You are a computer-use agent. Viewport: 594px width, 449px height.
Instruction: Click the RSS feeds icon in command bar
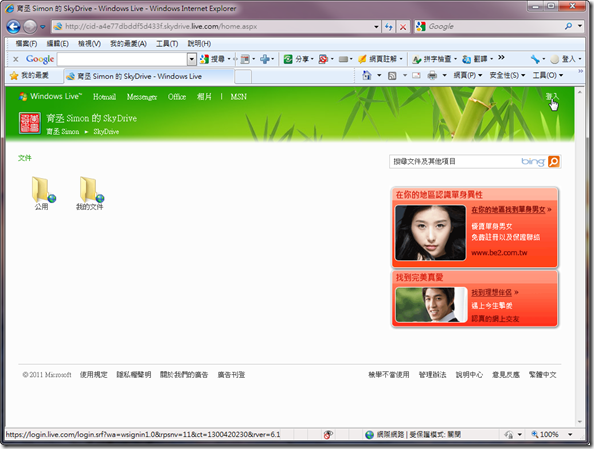[392, 76]
